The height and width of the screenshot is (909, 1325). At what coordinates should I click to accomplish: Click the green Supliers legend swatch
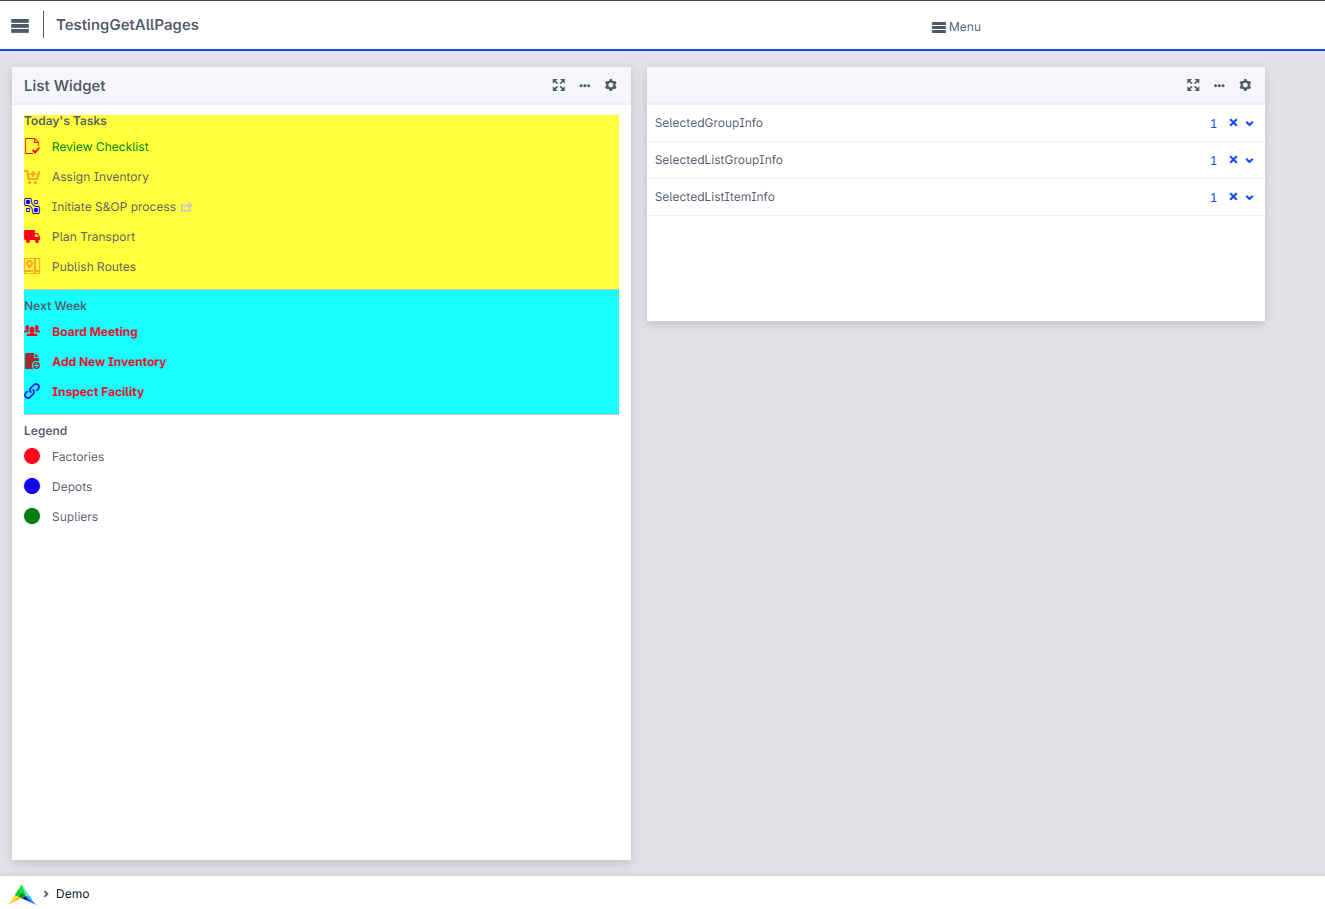tap(32, 516)
